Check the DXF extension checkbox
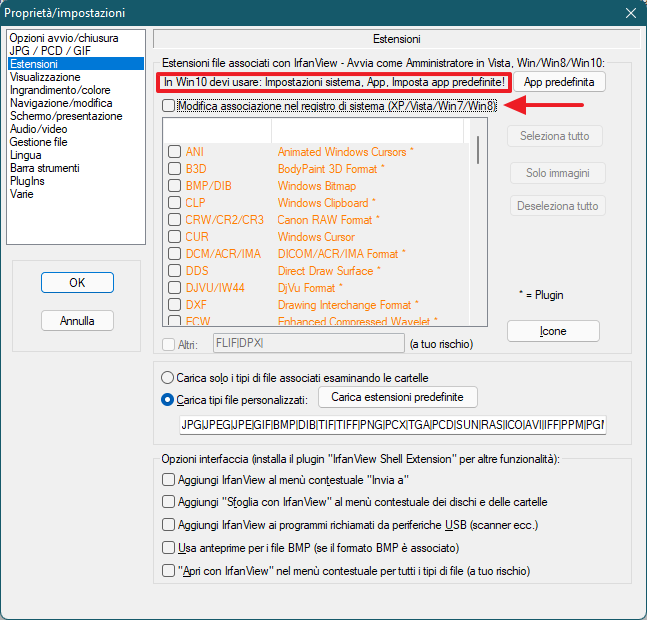647x620 pixels. pyautogui.click(x=175, y=305)
